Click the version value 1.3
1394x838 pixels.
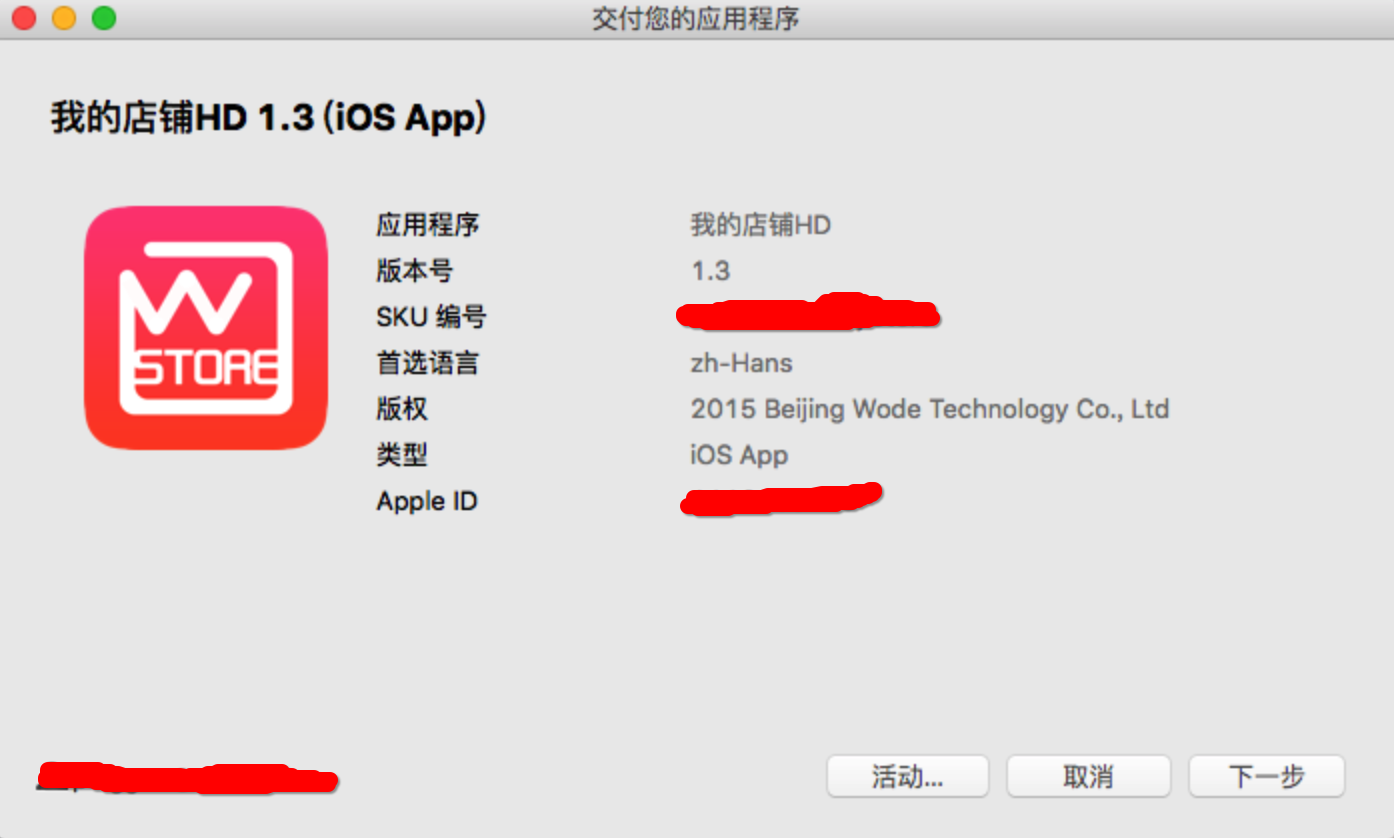(x=711, y=271)
